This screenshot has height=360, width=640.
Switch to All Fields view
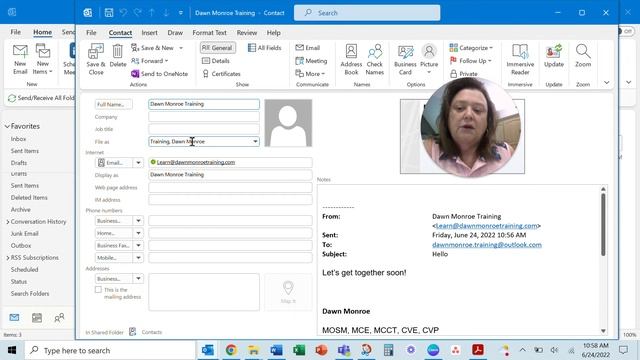[x=265, y=48]
